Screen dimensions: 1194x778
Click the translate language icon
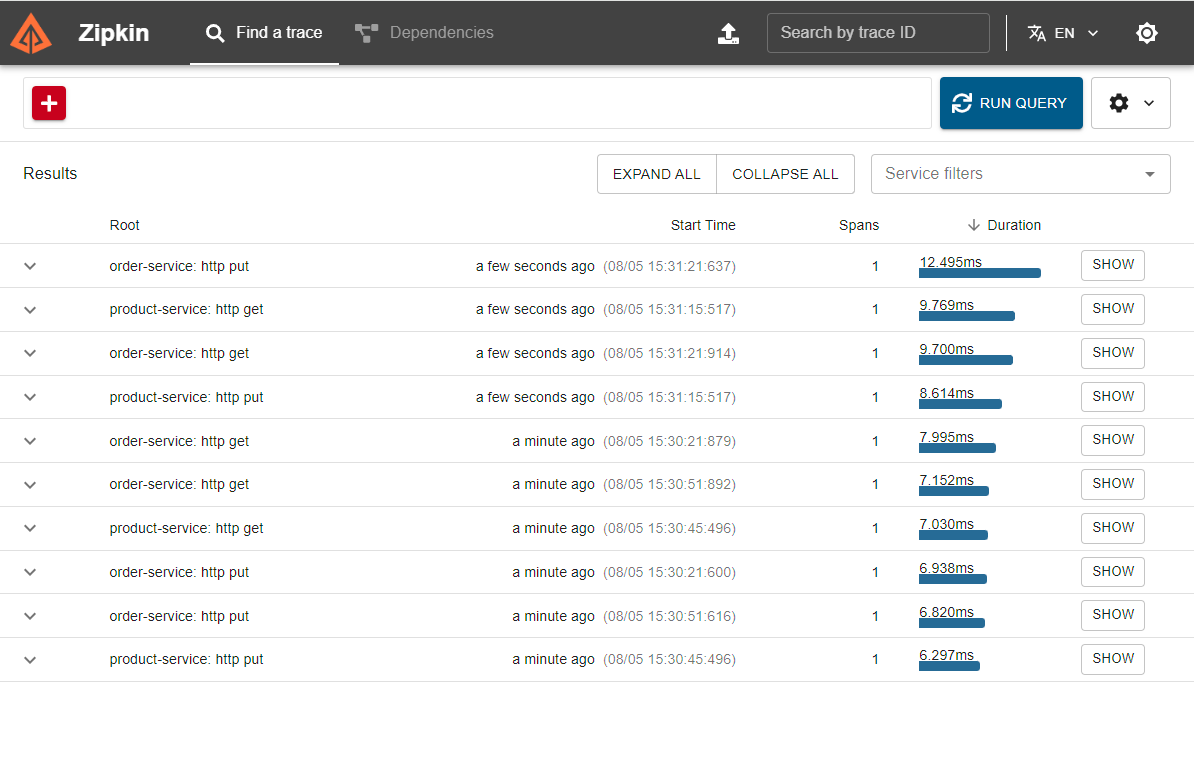coord(1036,33)
